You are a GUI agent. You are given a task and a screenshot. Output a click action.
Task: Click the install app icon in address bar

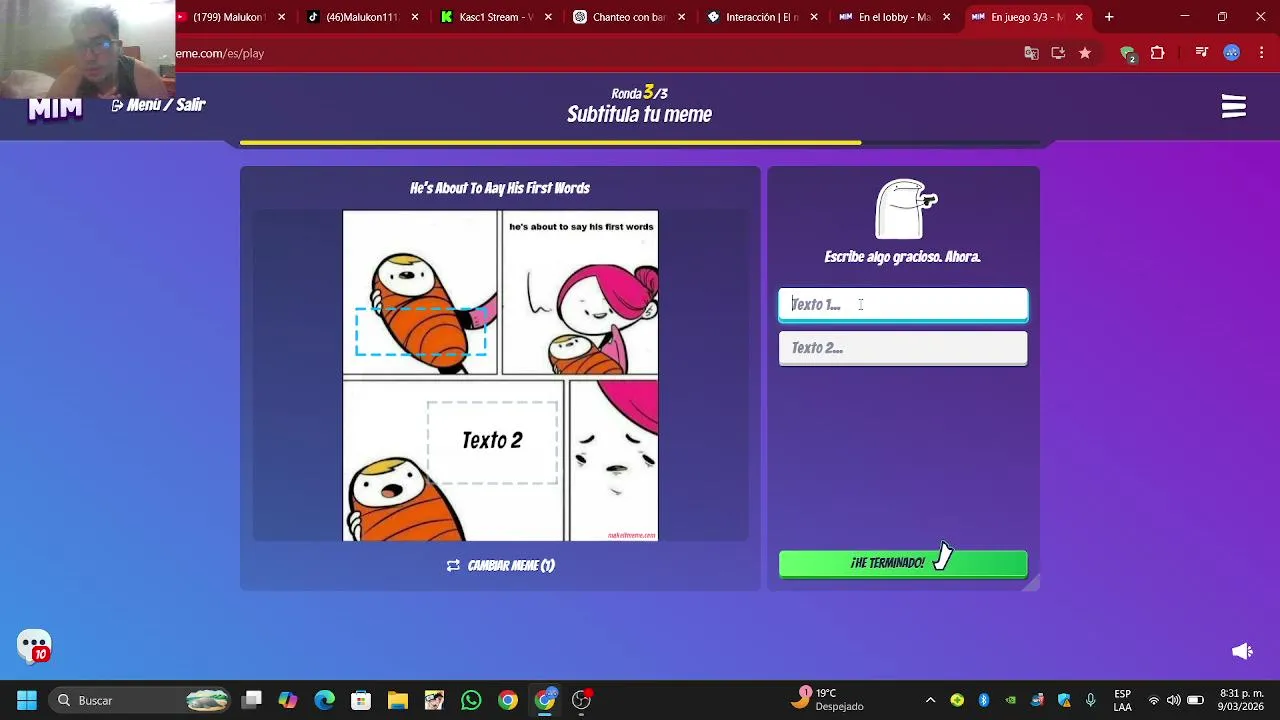tap(1058, 53)
